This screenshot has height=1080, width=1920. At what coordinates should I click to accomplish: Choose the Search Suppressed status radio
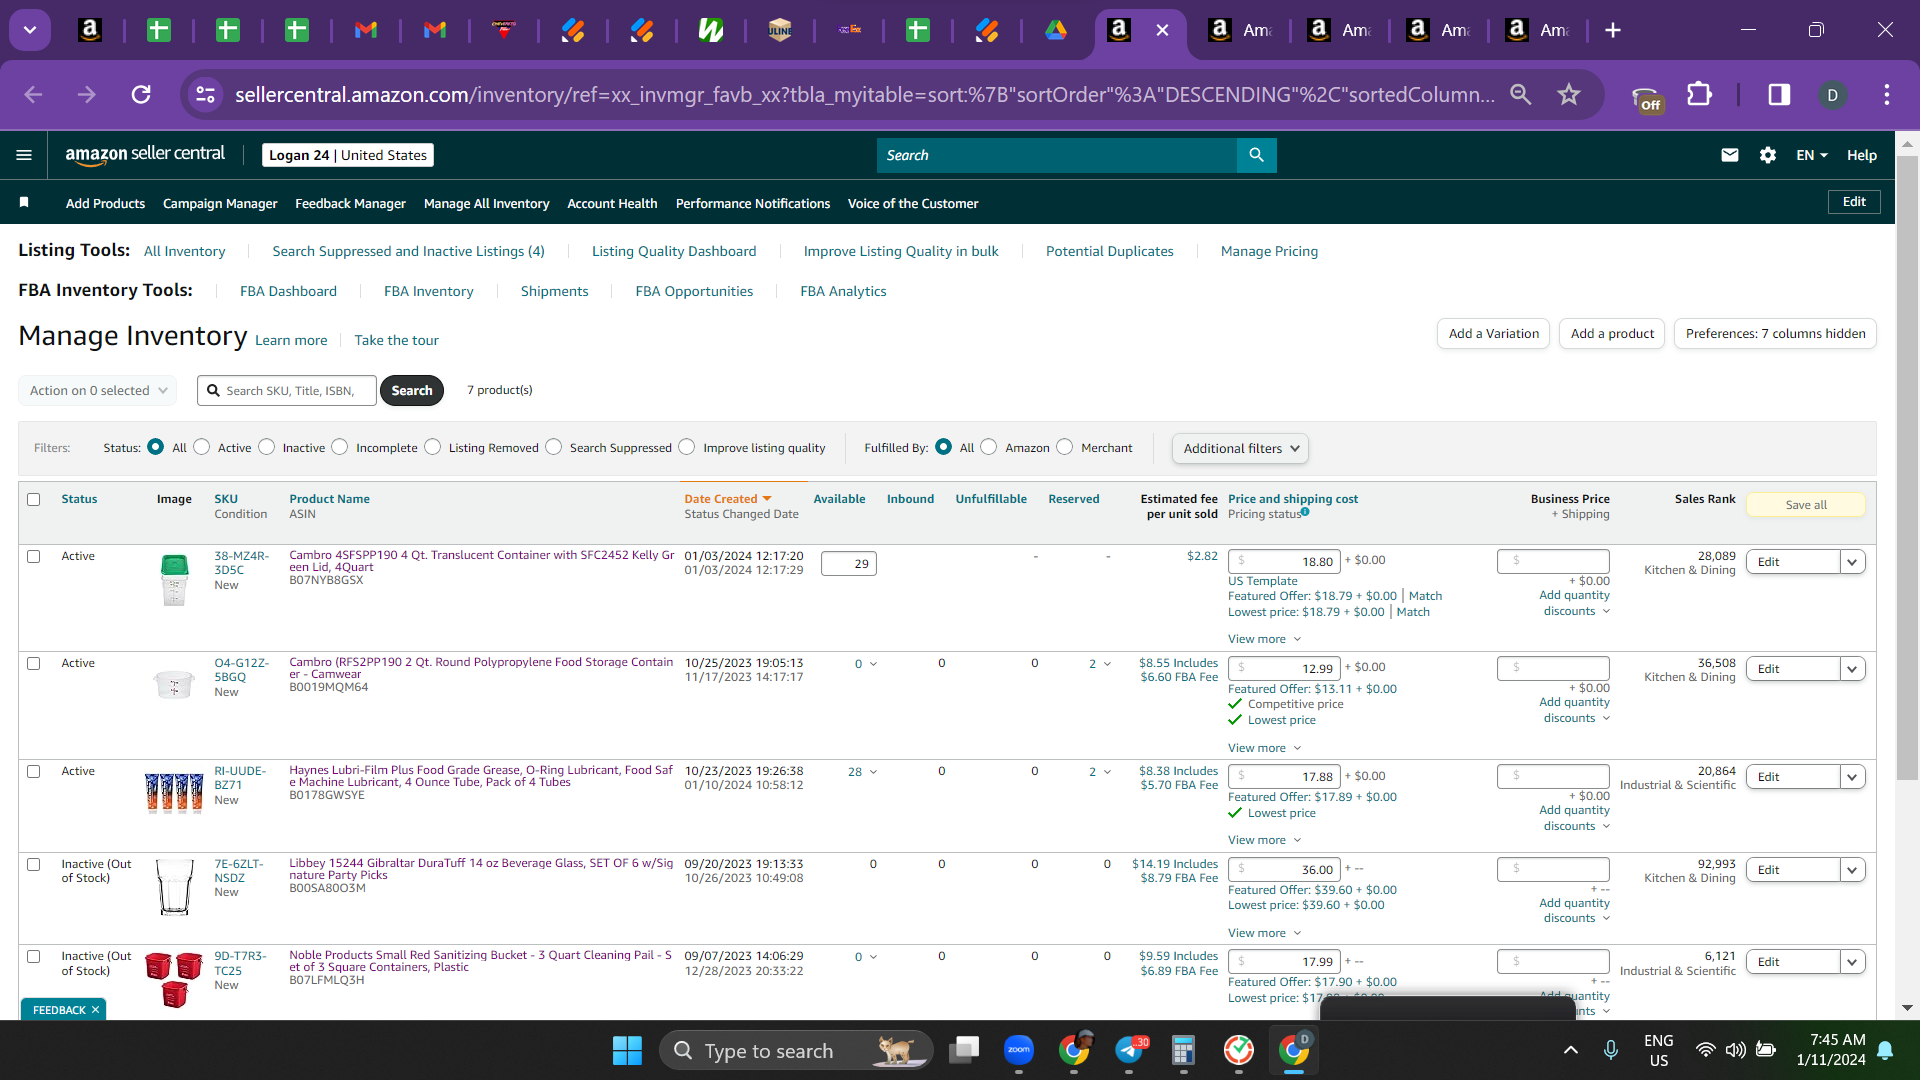[554, 447]
